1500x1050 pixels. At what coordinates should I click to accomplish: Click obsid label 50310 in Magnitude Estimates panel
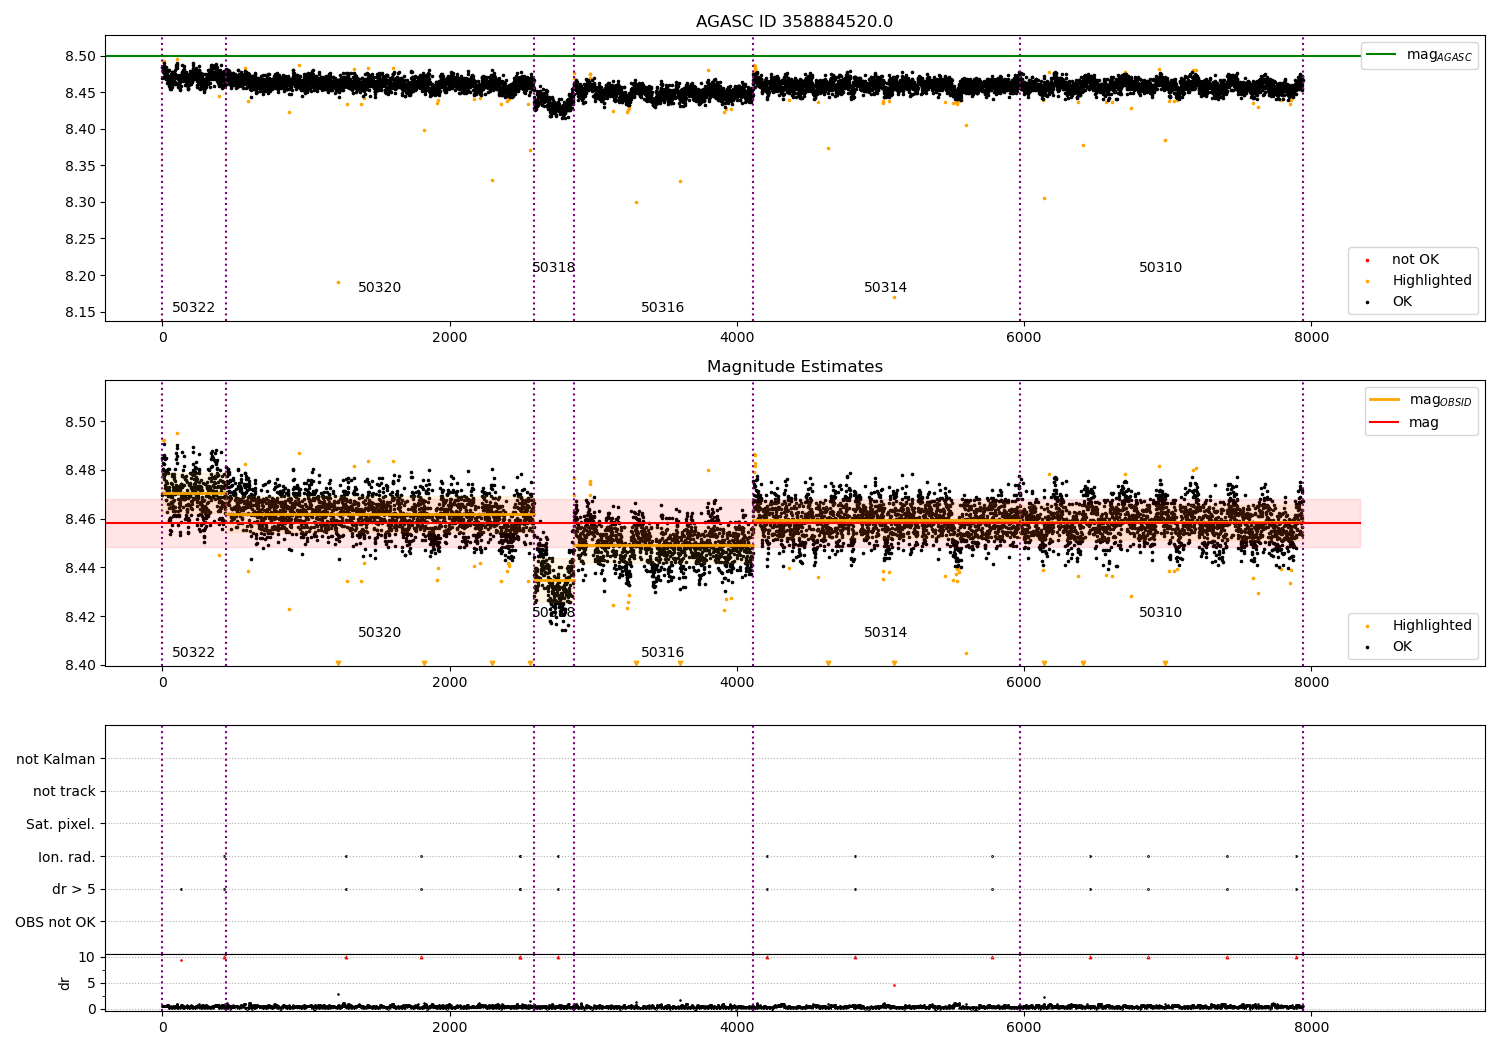1160,613
